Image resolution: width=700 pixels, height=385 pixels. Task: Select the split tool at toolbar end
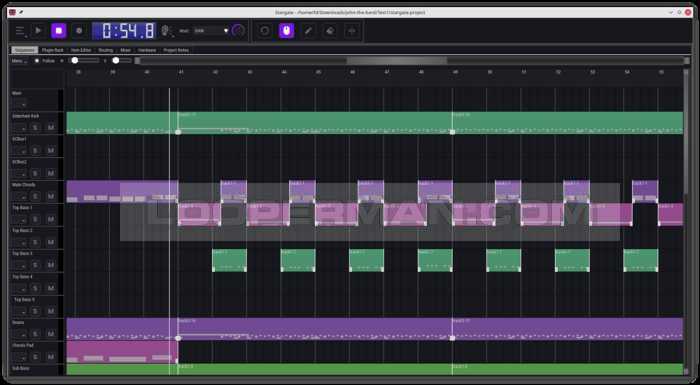[x=352, y=31]
